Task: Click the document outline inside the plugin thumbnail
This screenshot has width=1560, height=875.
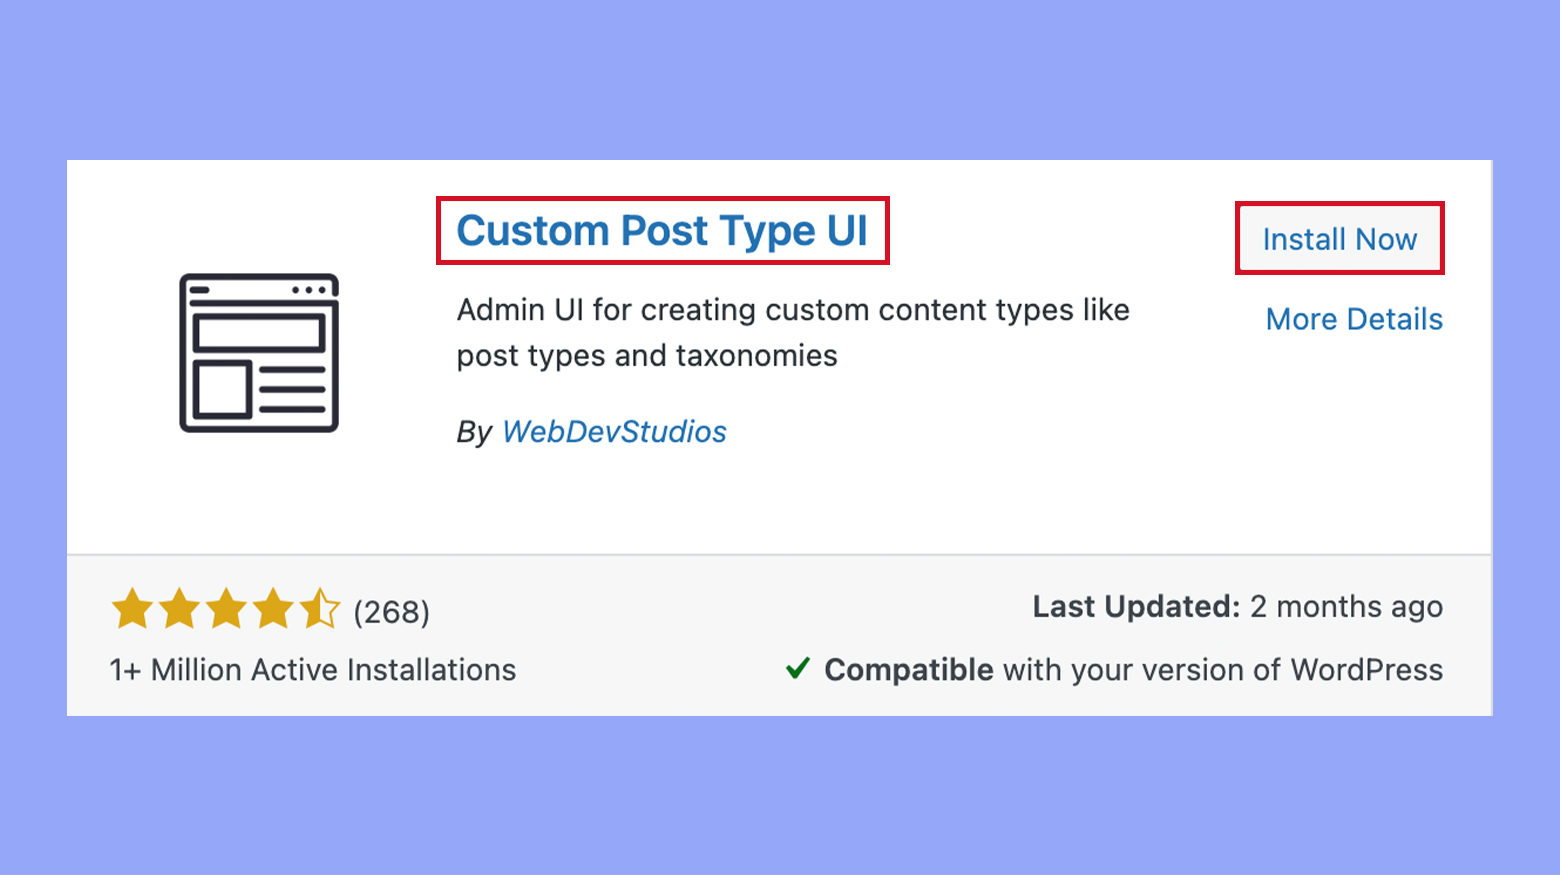Action: (x=258, y=352)
